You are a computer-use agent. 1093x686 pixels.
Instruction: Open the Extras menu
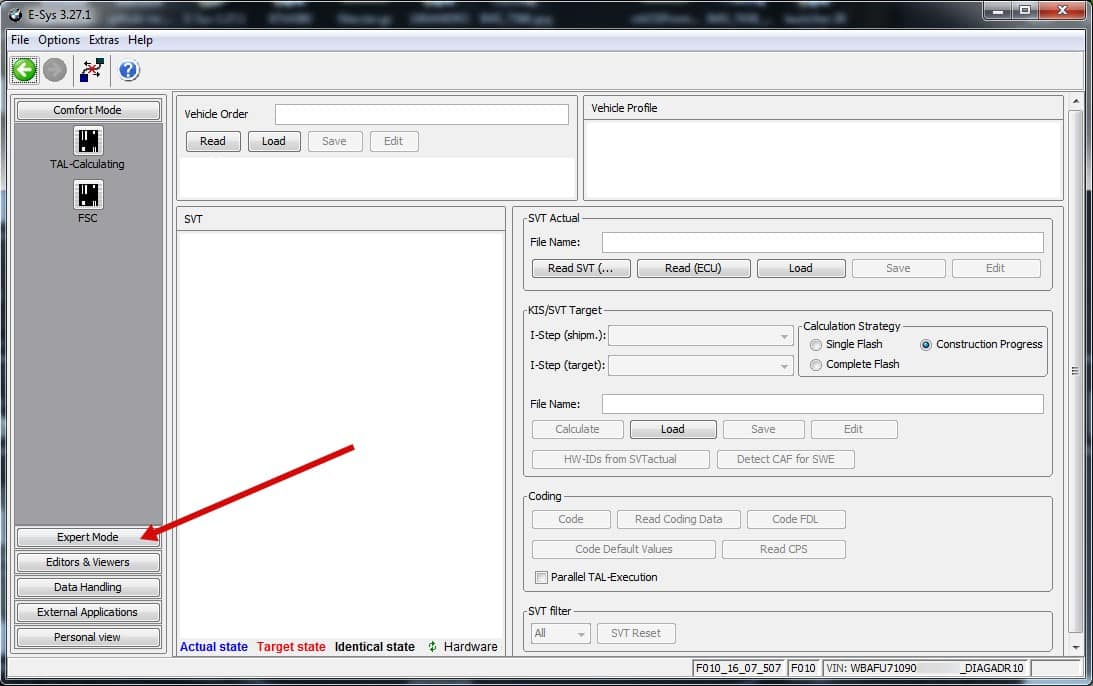pyautogui.click(x=103, y=40)
